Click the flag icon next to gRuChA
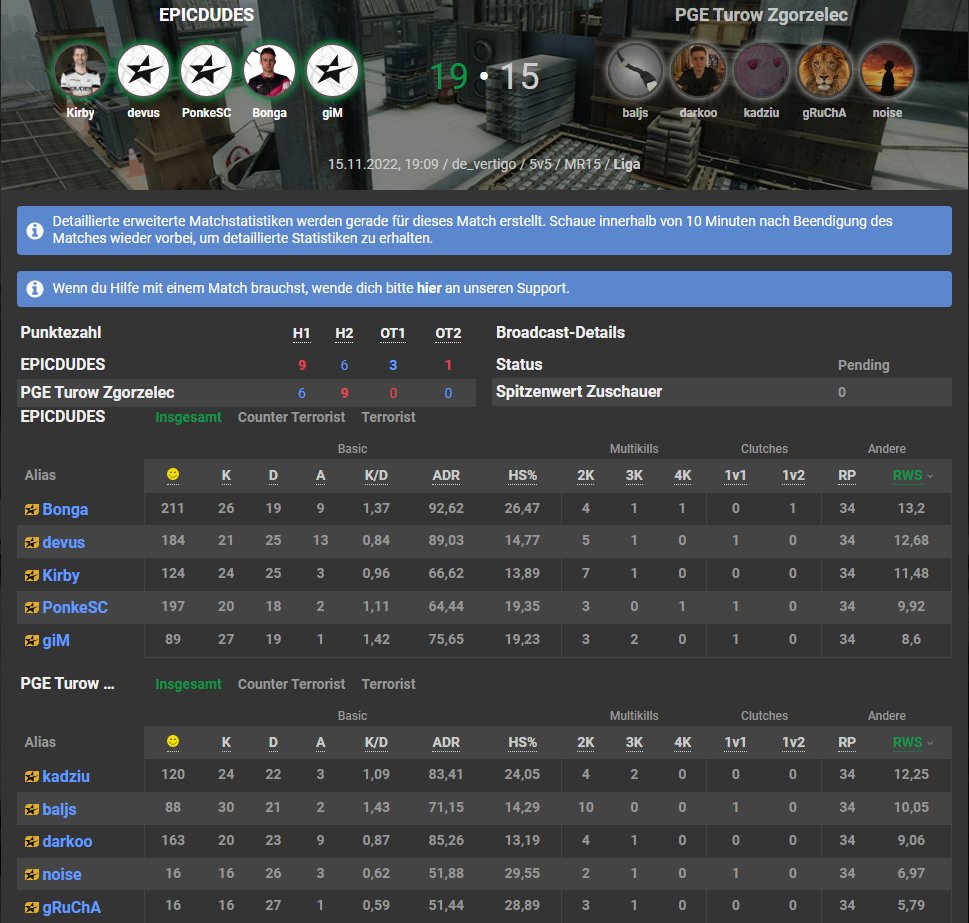The width and height of the screenshot is (969, 923). tap(32, 908)
